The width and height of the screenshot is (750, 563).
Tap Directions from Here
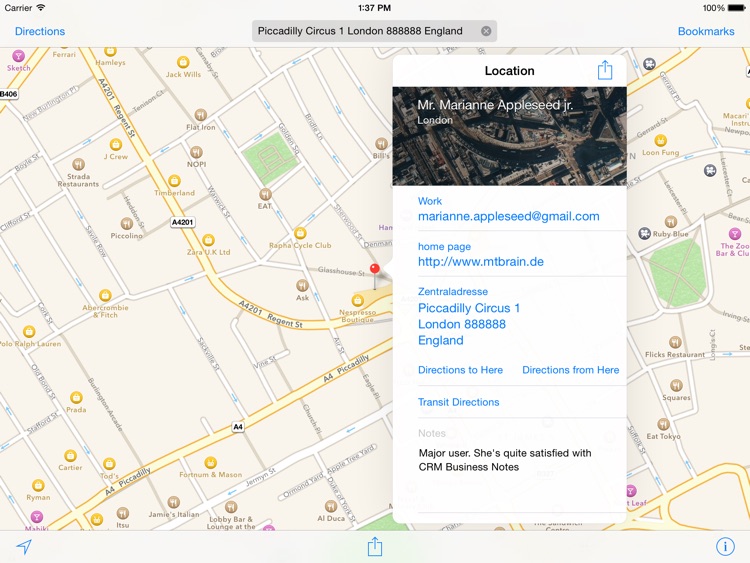pyautogui.click(x=571, y=370)
